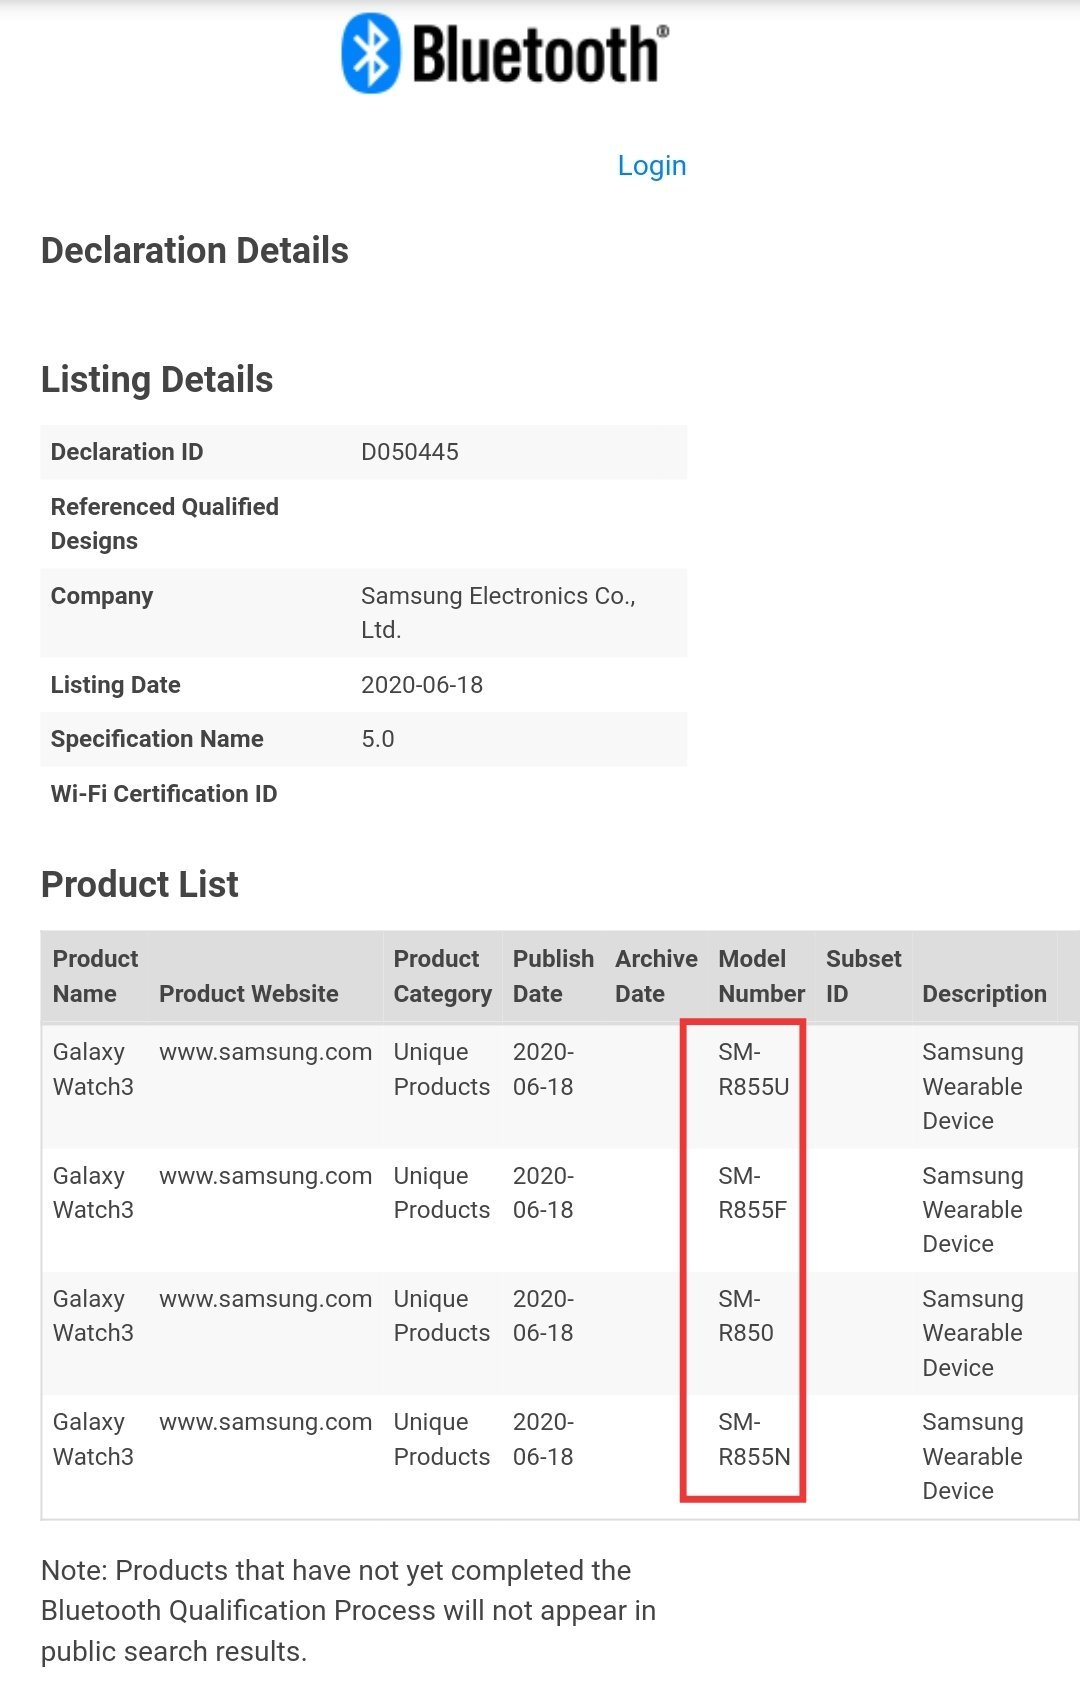Click the SM-R855U model number
The height and width of the screenshot is (1694, 1080).
[x=753, y=1069]
